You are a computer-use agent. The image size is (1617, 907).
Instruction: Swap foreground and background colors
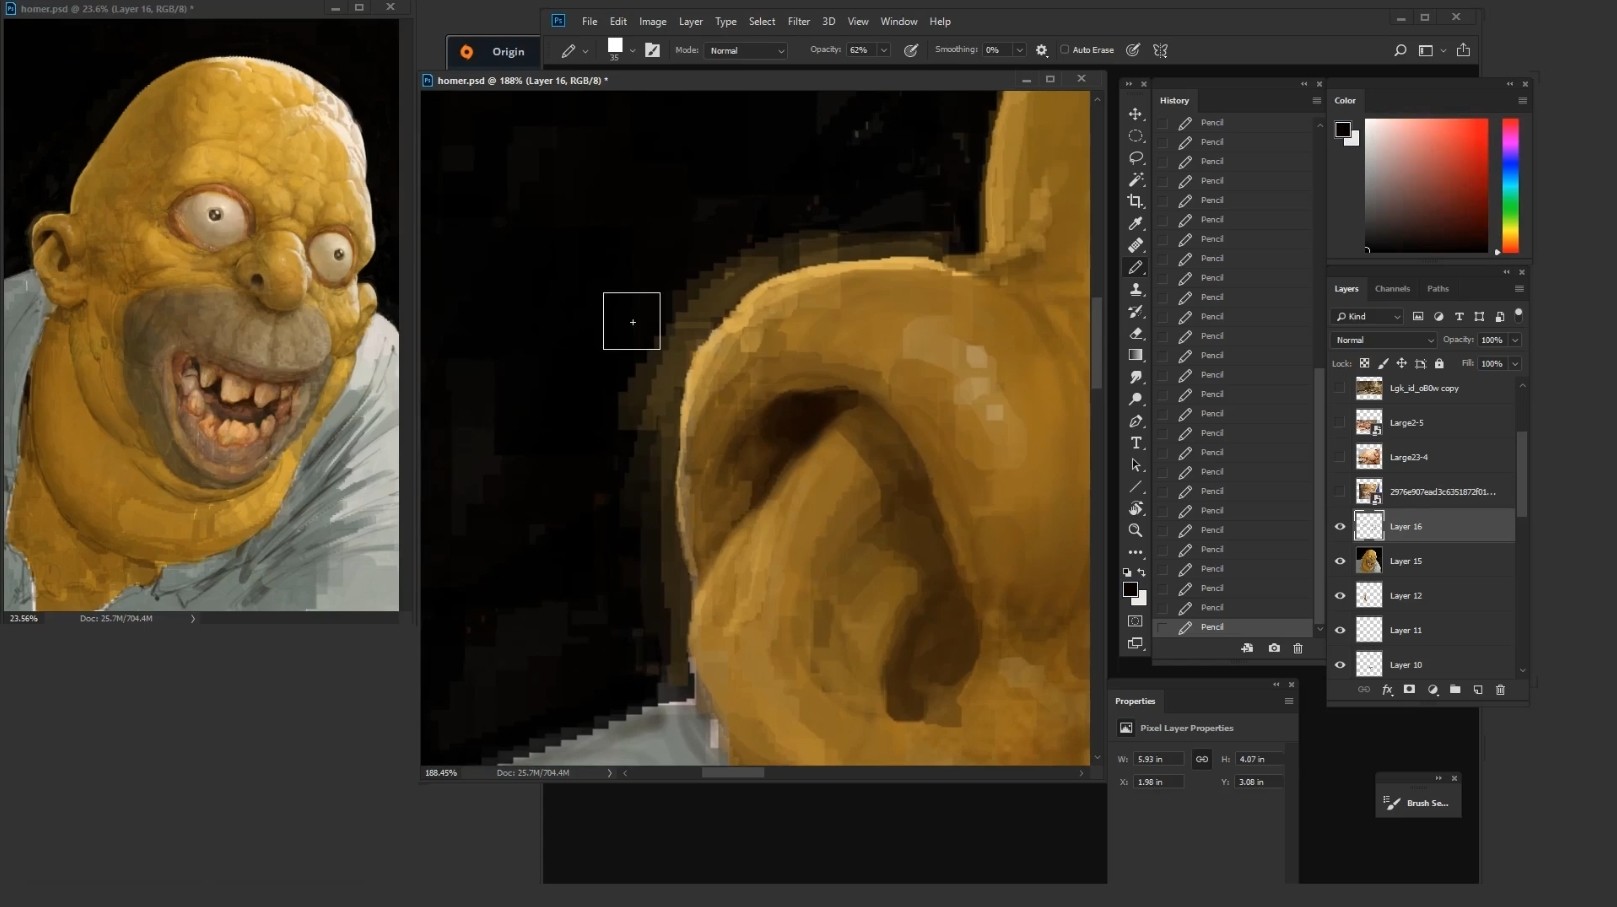[x=1142, y=572]
